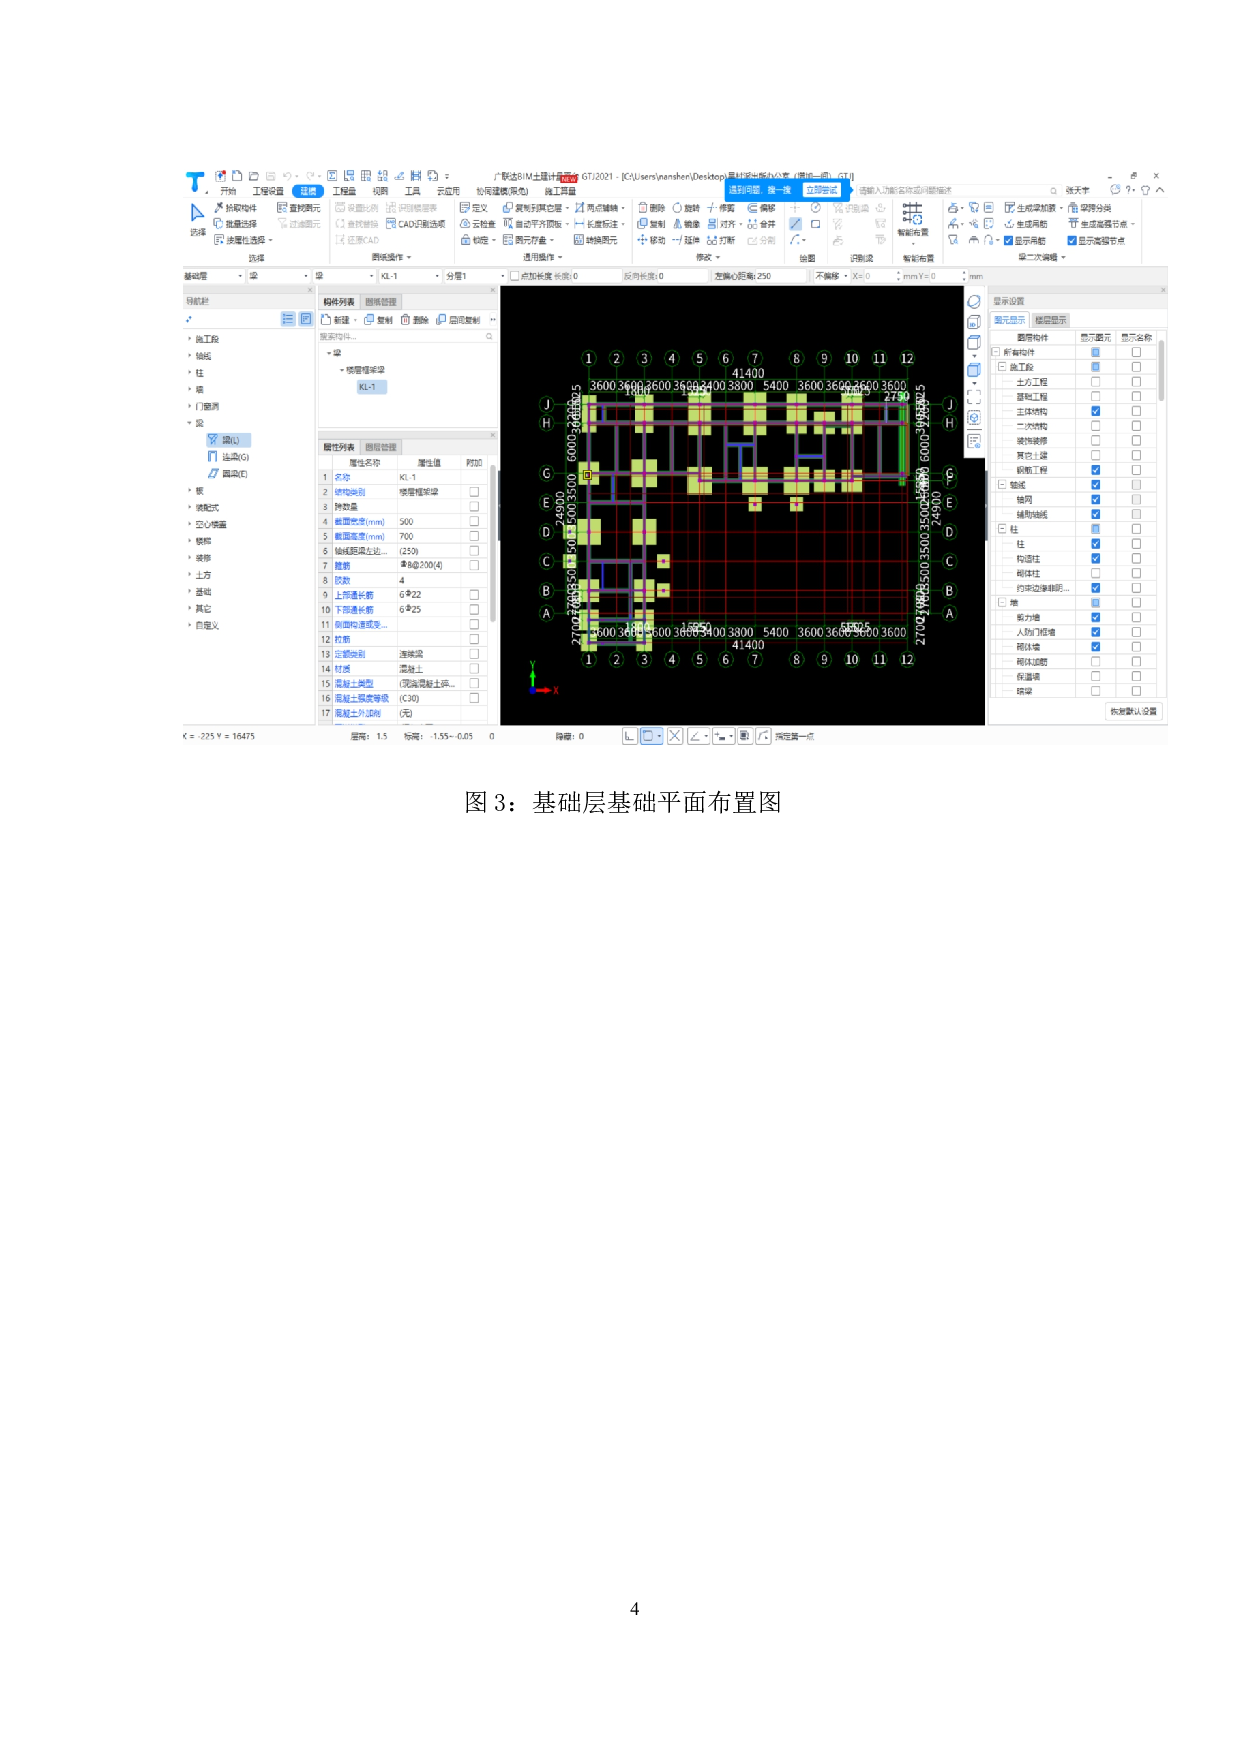Viewport: 1240px width, 1754px height.
Task: Open the 基础层 floor dropdown
Action: coord(213,276)
